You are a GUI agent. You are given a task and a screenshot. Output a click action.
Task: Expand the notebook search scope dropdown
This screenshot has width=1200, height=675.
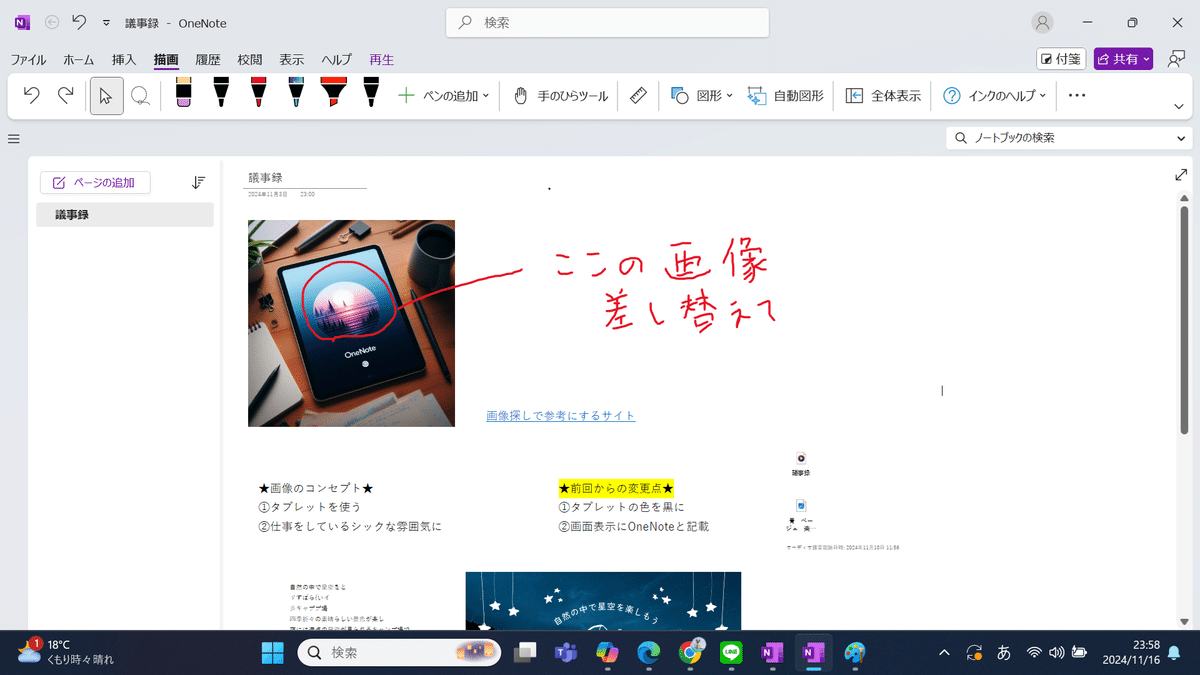tap(1182, 138)
